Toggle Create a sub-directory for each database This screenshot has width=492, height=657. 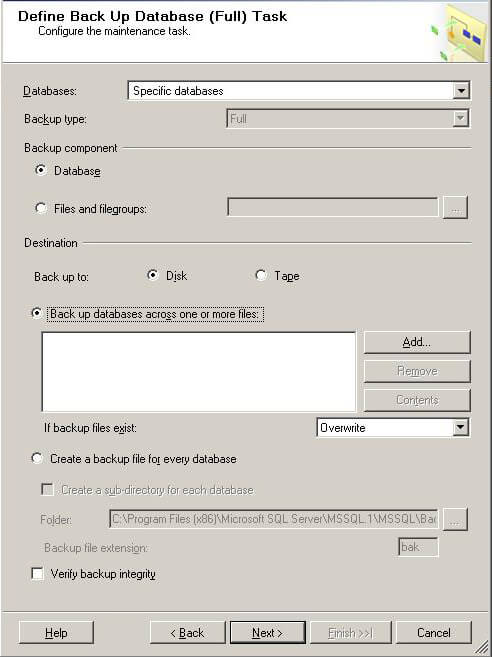[47, 489]
